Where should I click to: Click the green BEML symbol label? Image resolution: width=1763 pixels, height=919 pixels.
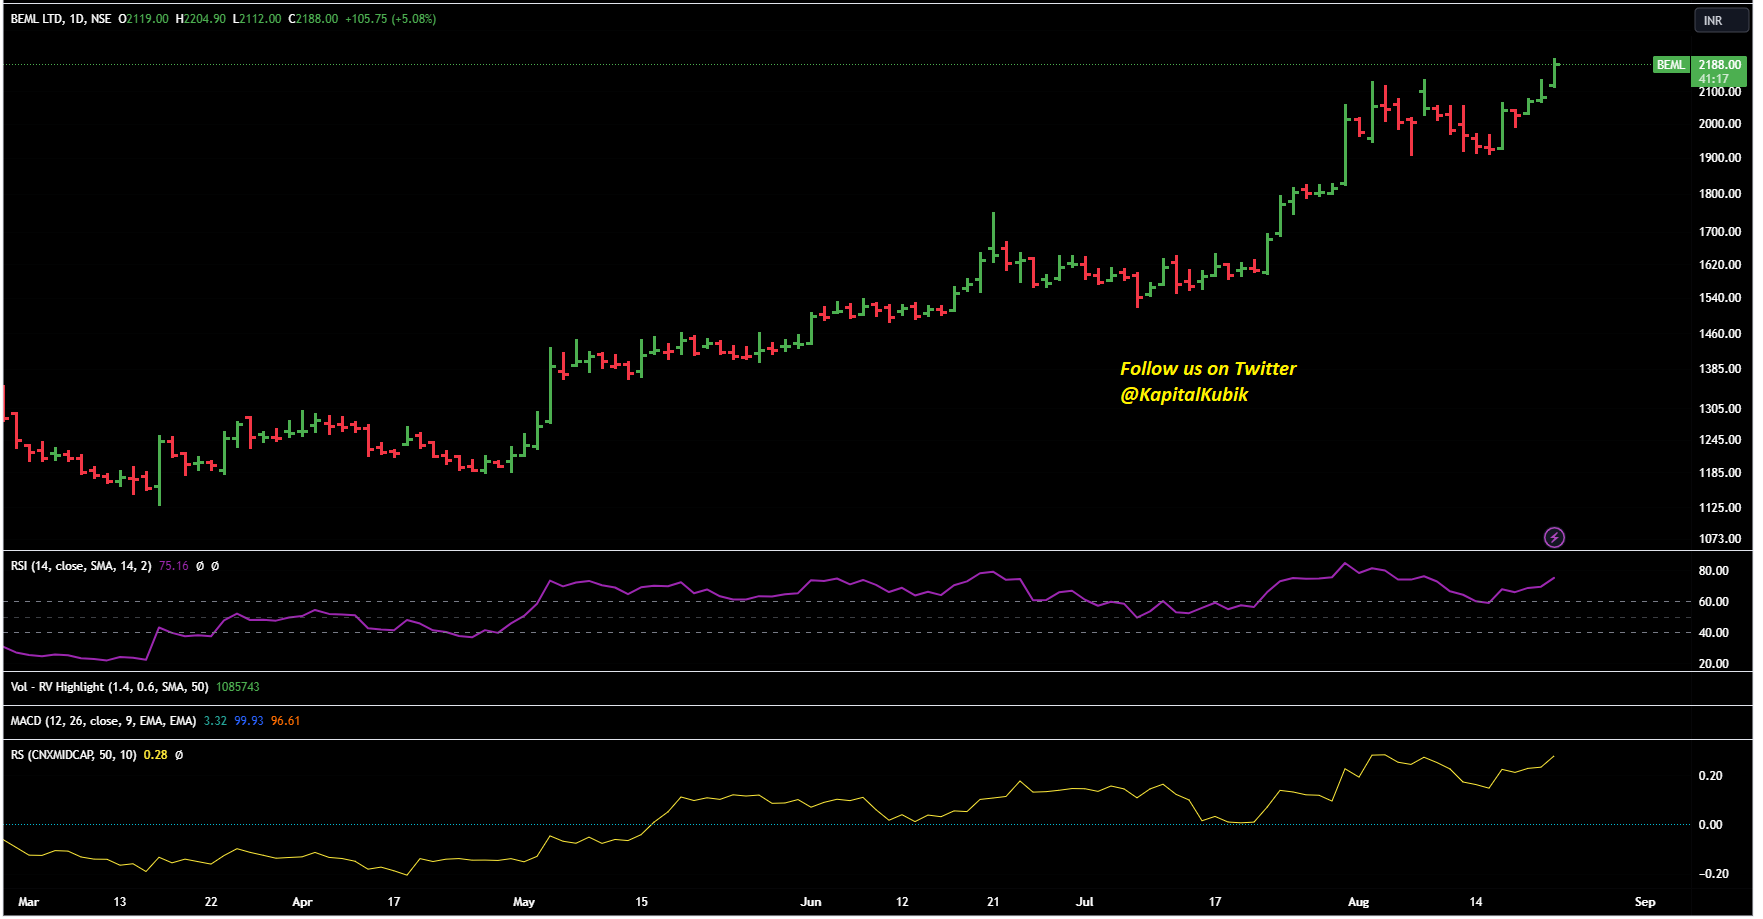point(1670,65)
